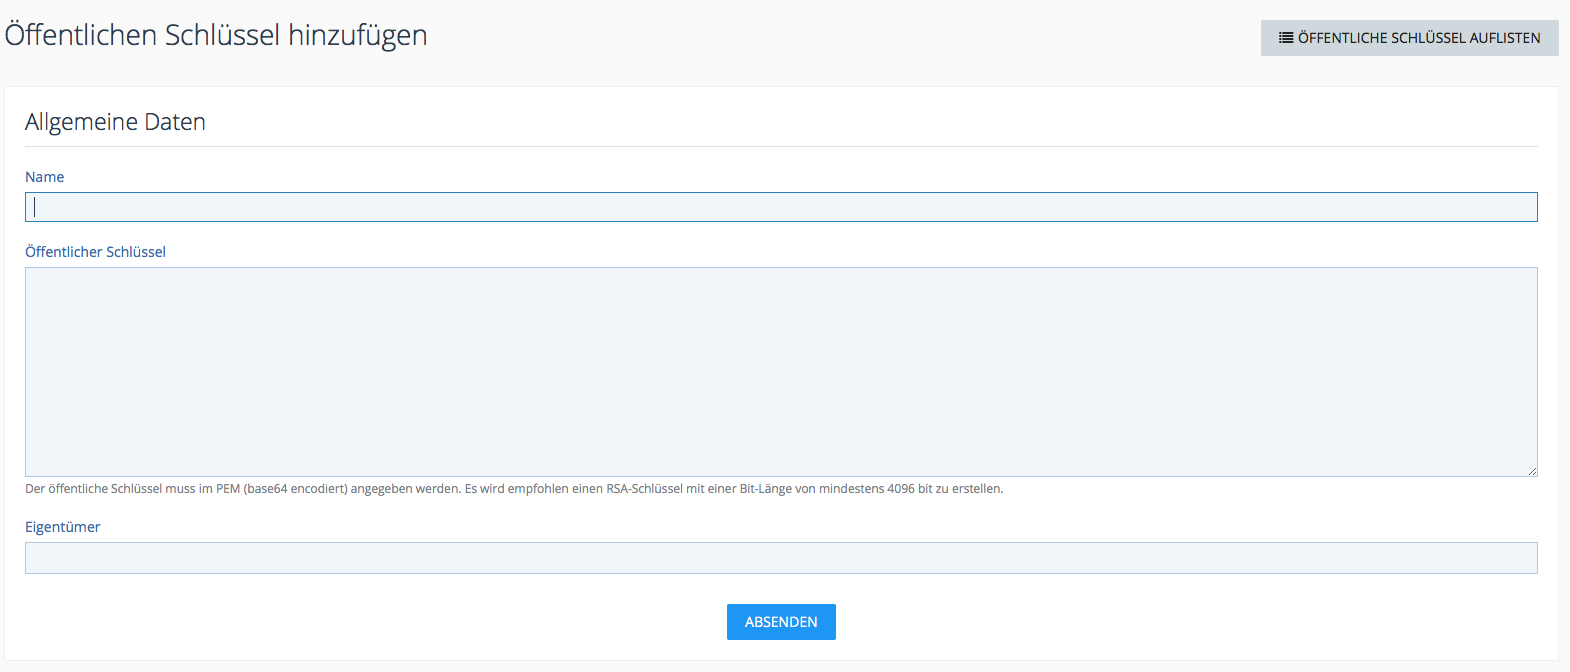Submit the form with ABSENDEN

click(781, 622)
